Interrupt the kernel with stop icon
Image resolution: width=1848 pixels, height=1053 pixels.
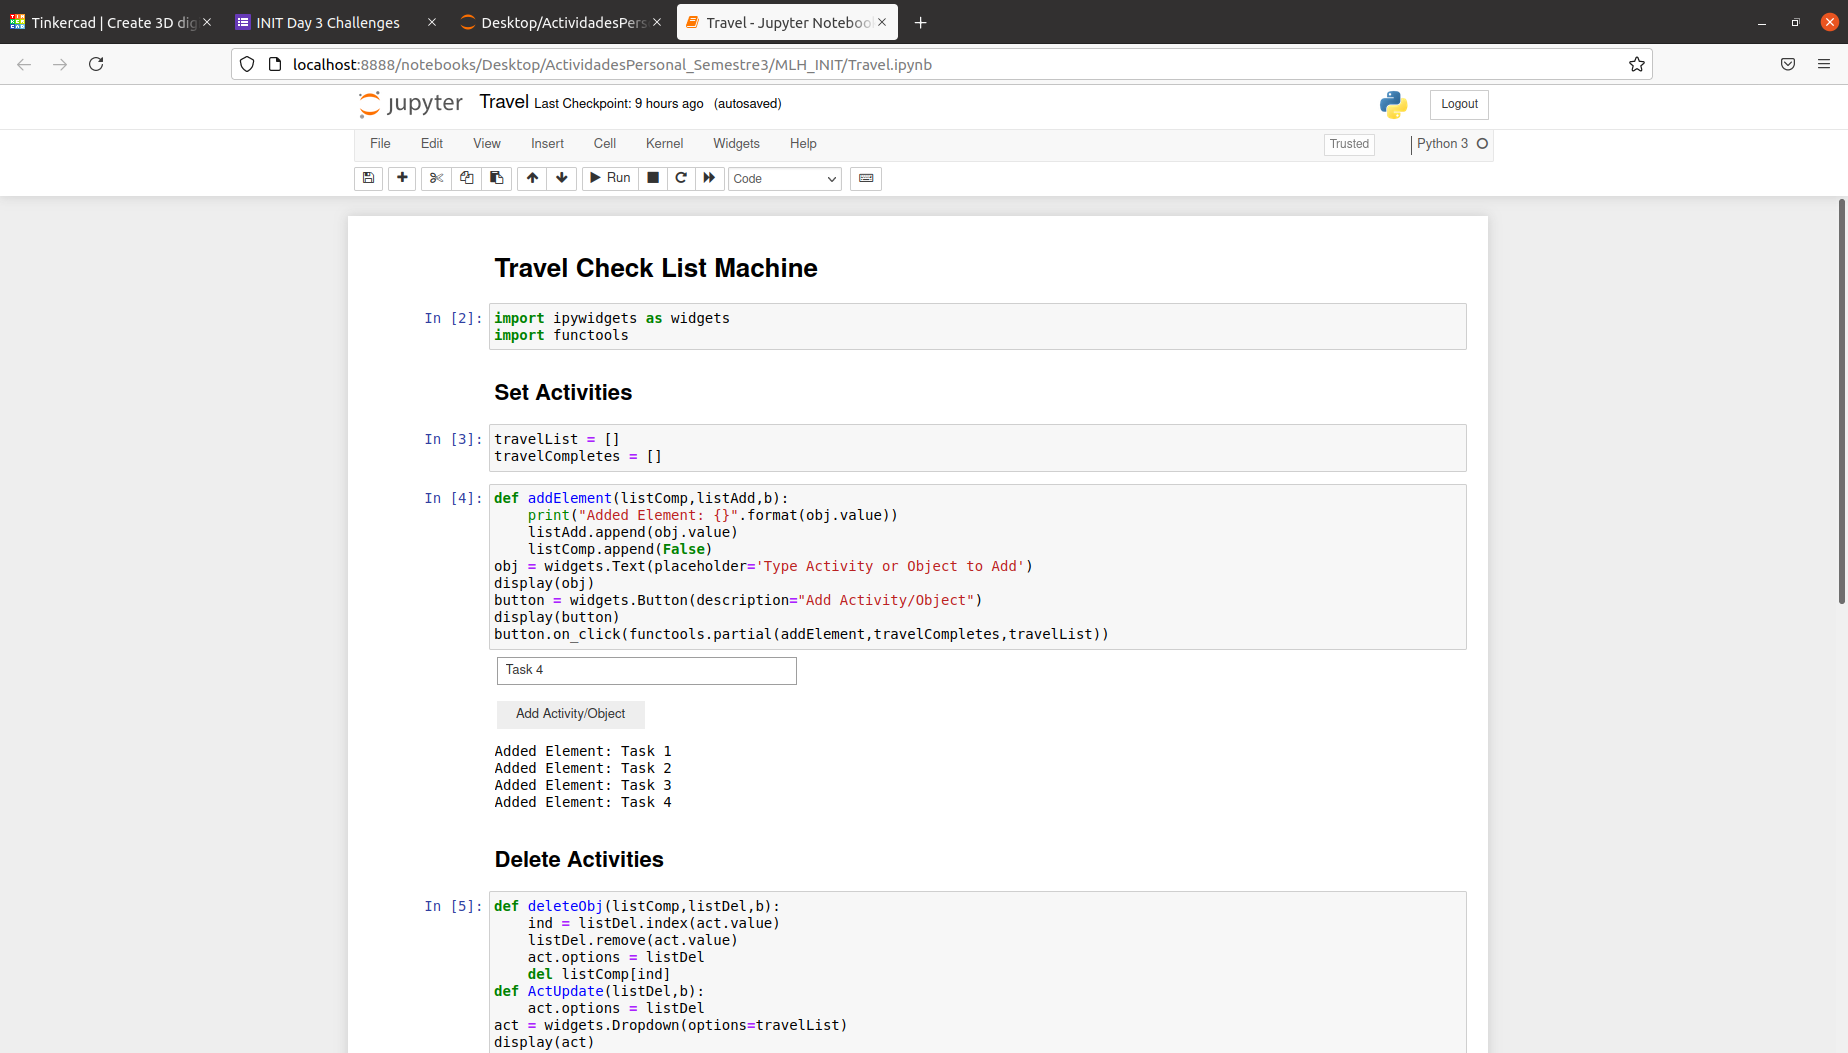tap(653, 178)
